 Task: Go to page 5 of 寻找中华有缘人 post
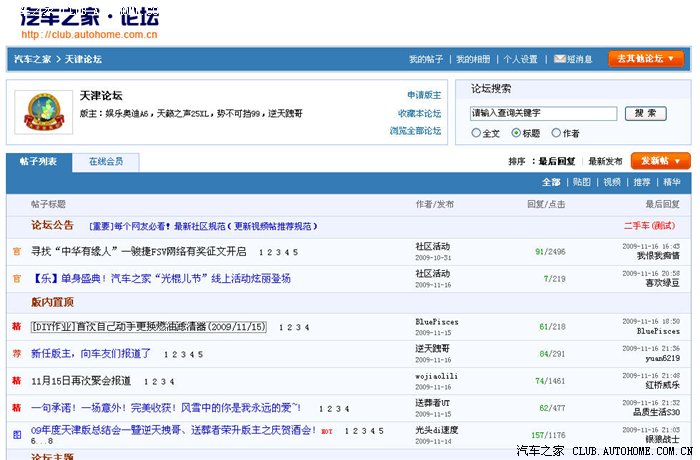click(296, 252)
